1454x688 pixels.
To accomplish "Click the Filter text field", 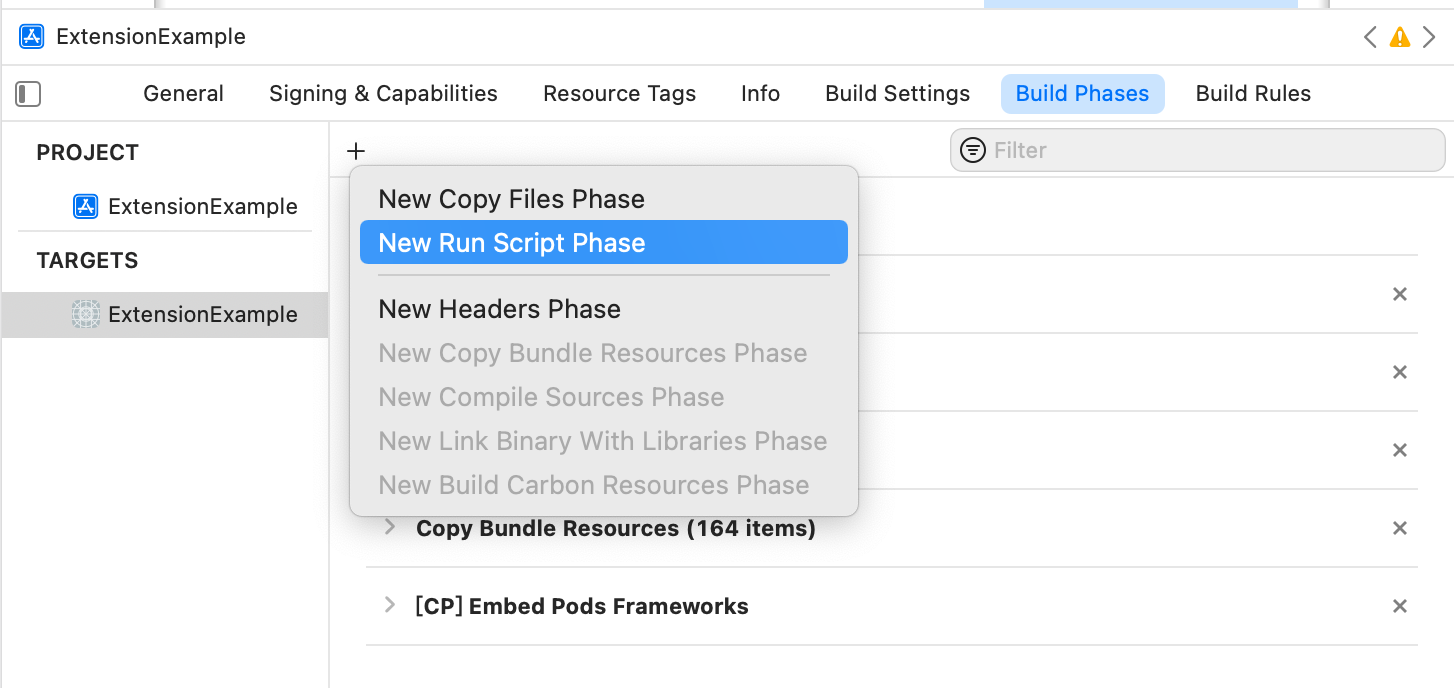I will [1210, 150].
